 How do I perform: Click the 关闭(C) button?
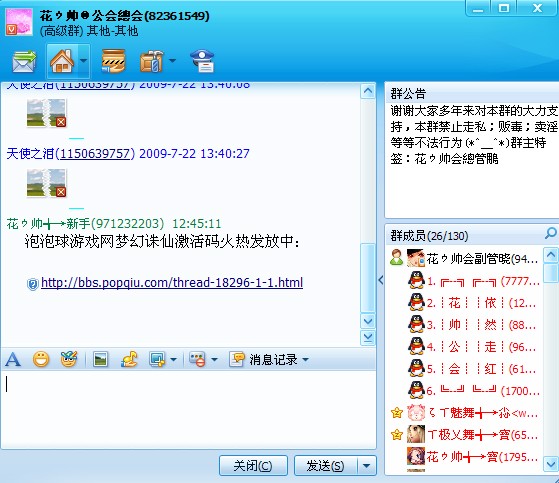coord(253,466)
